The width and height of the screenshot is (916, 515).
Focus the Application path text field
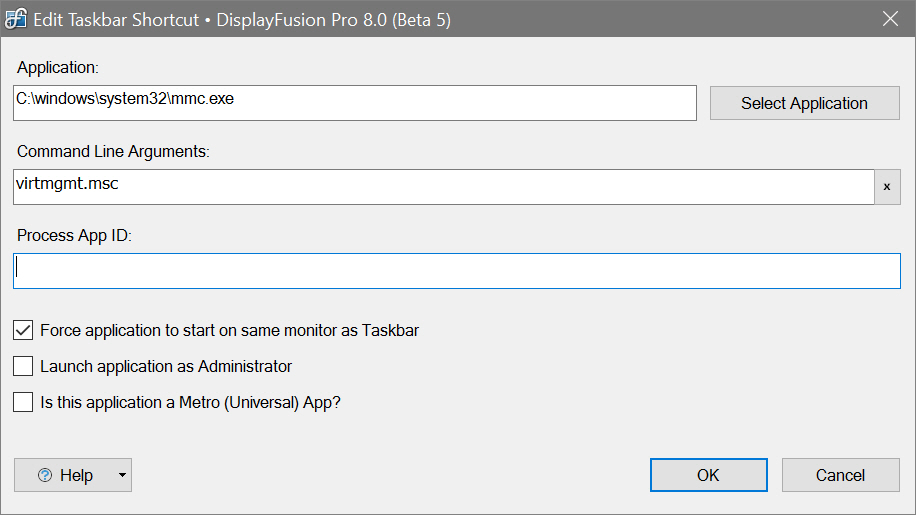coord(355,102)
